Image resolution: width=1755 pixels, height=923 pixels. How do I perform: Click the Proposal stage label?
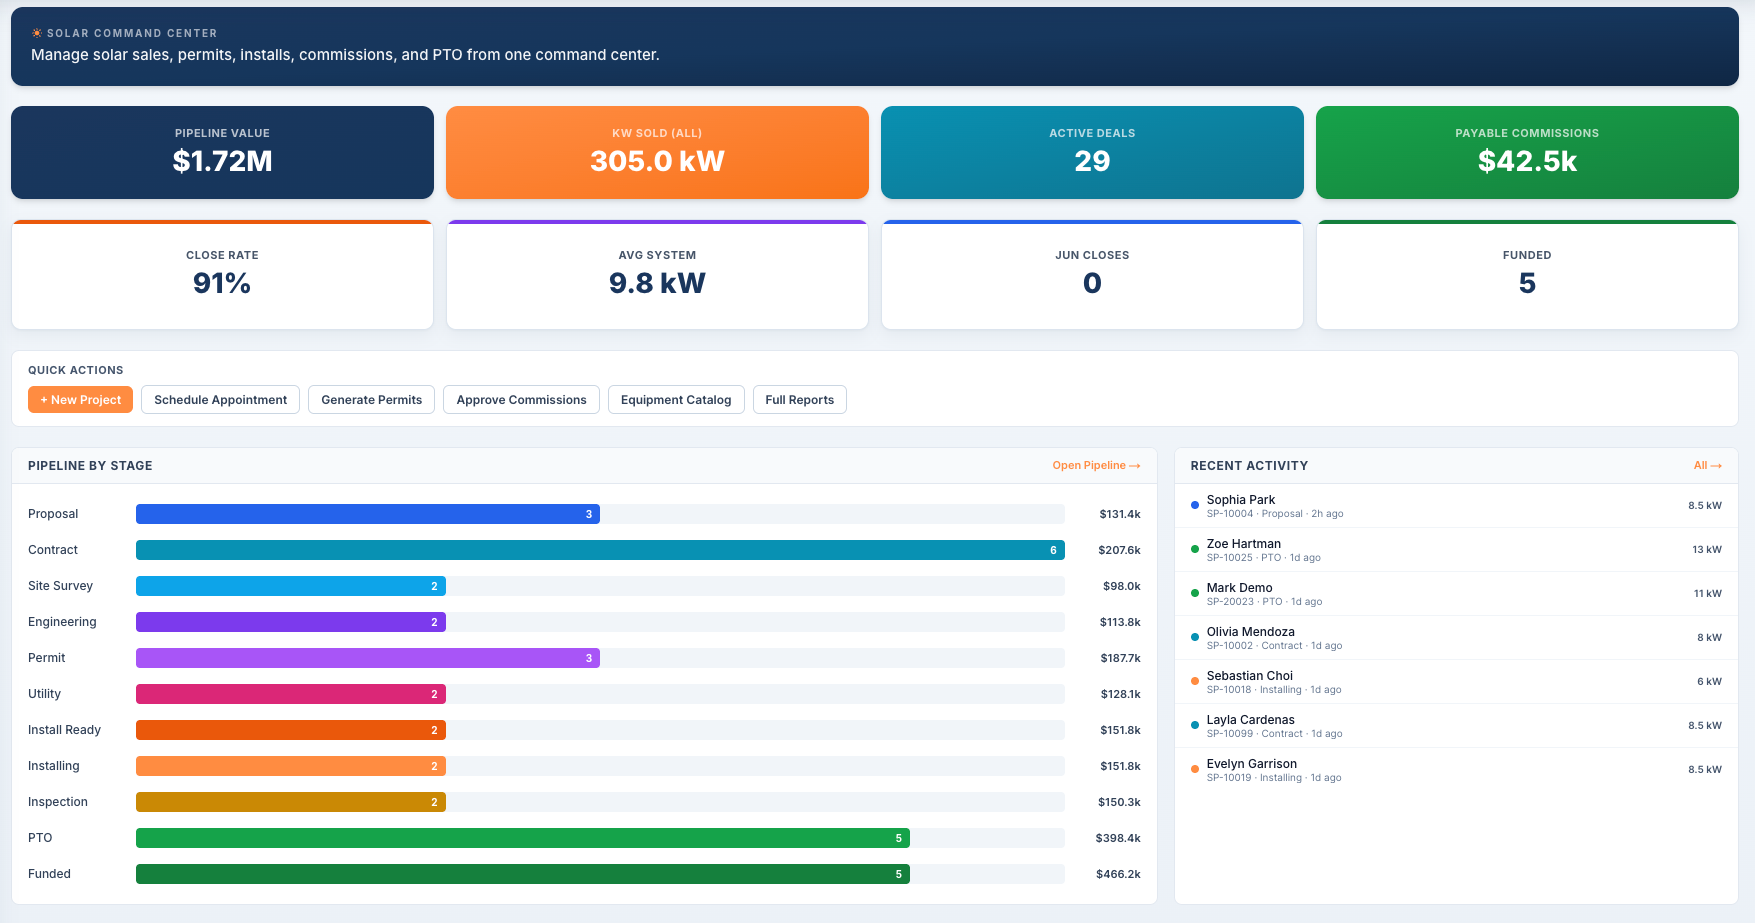coord(53,514)
